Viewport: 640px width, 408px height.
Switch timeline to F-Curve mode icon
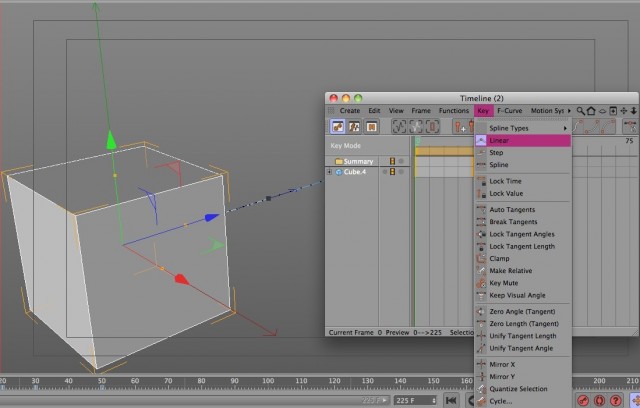click(x=354, y=127)
